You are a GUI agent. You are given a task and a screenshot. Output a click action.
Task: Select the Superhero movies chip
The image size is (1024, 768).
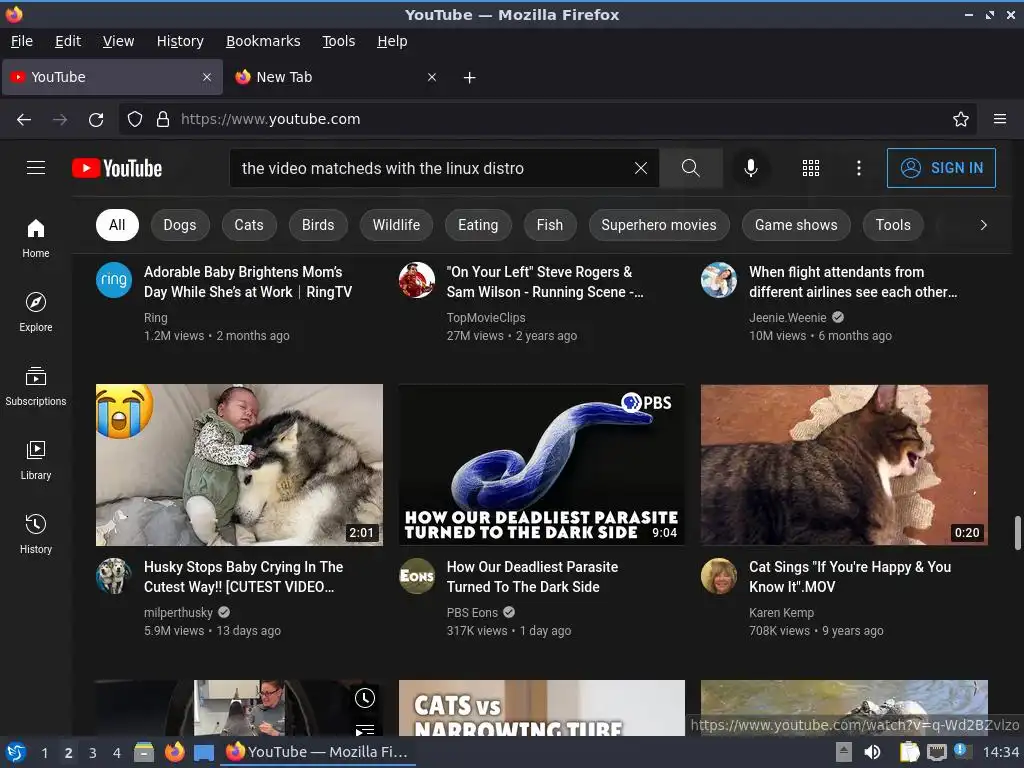click(x=659, y=225)
